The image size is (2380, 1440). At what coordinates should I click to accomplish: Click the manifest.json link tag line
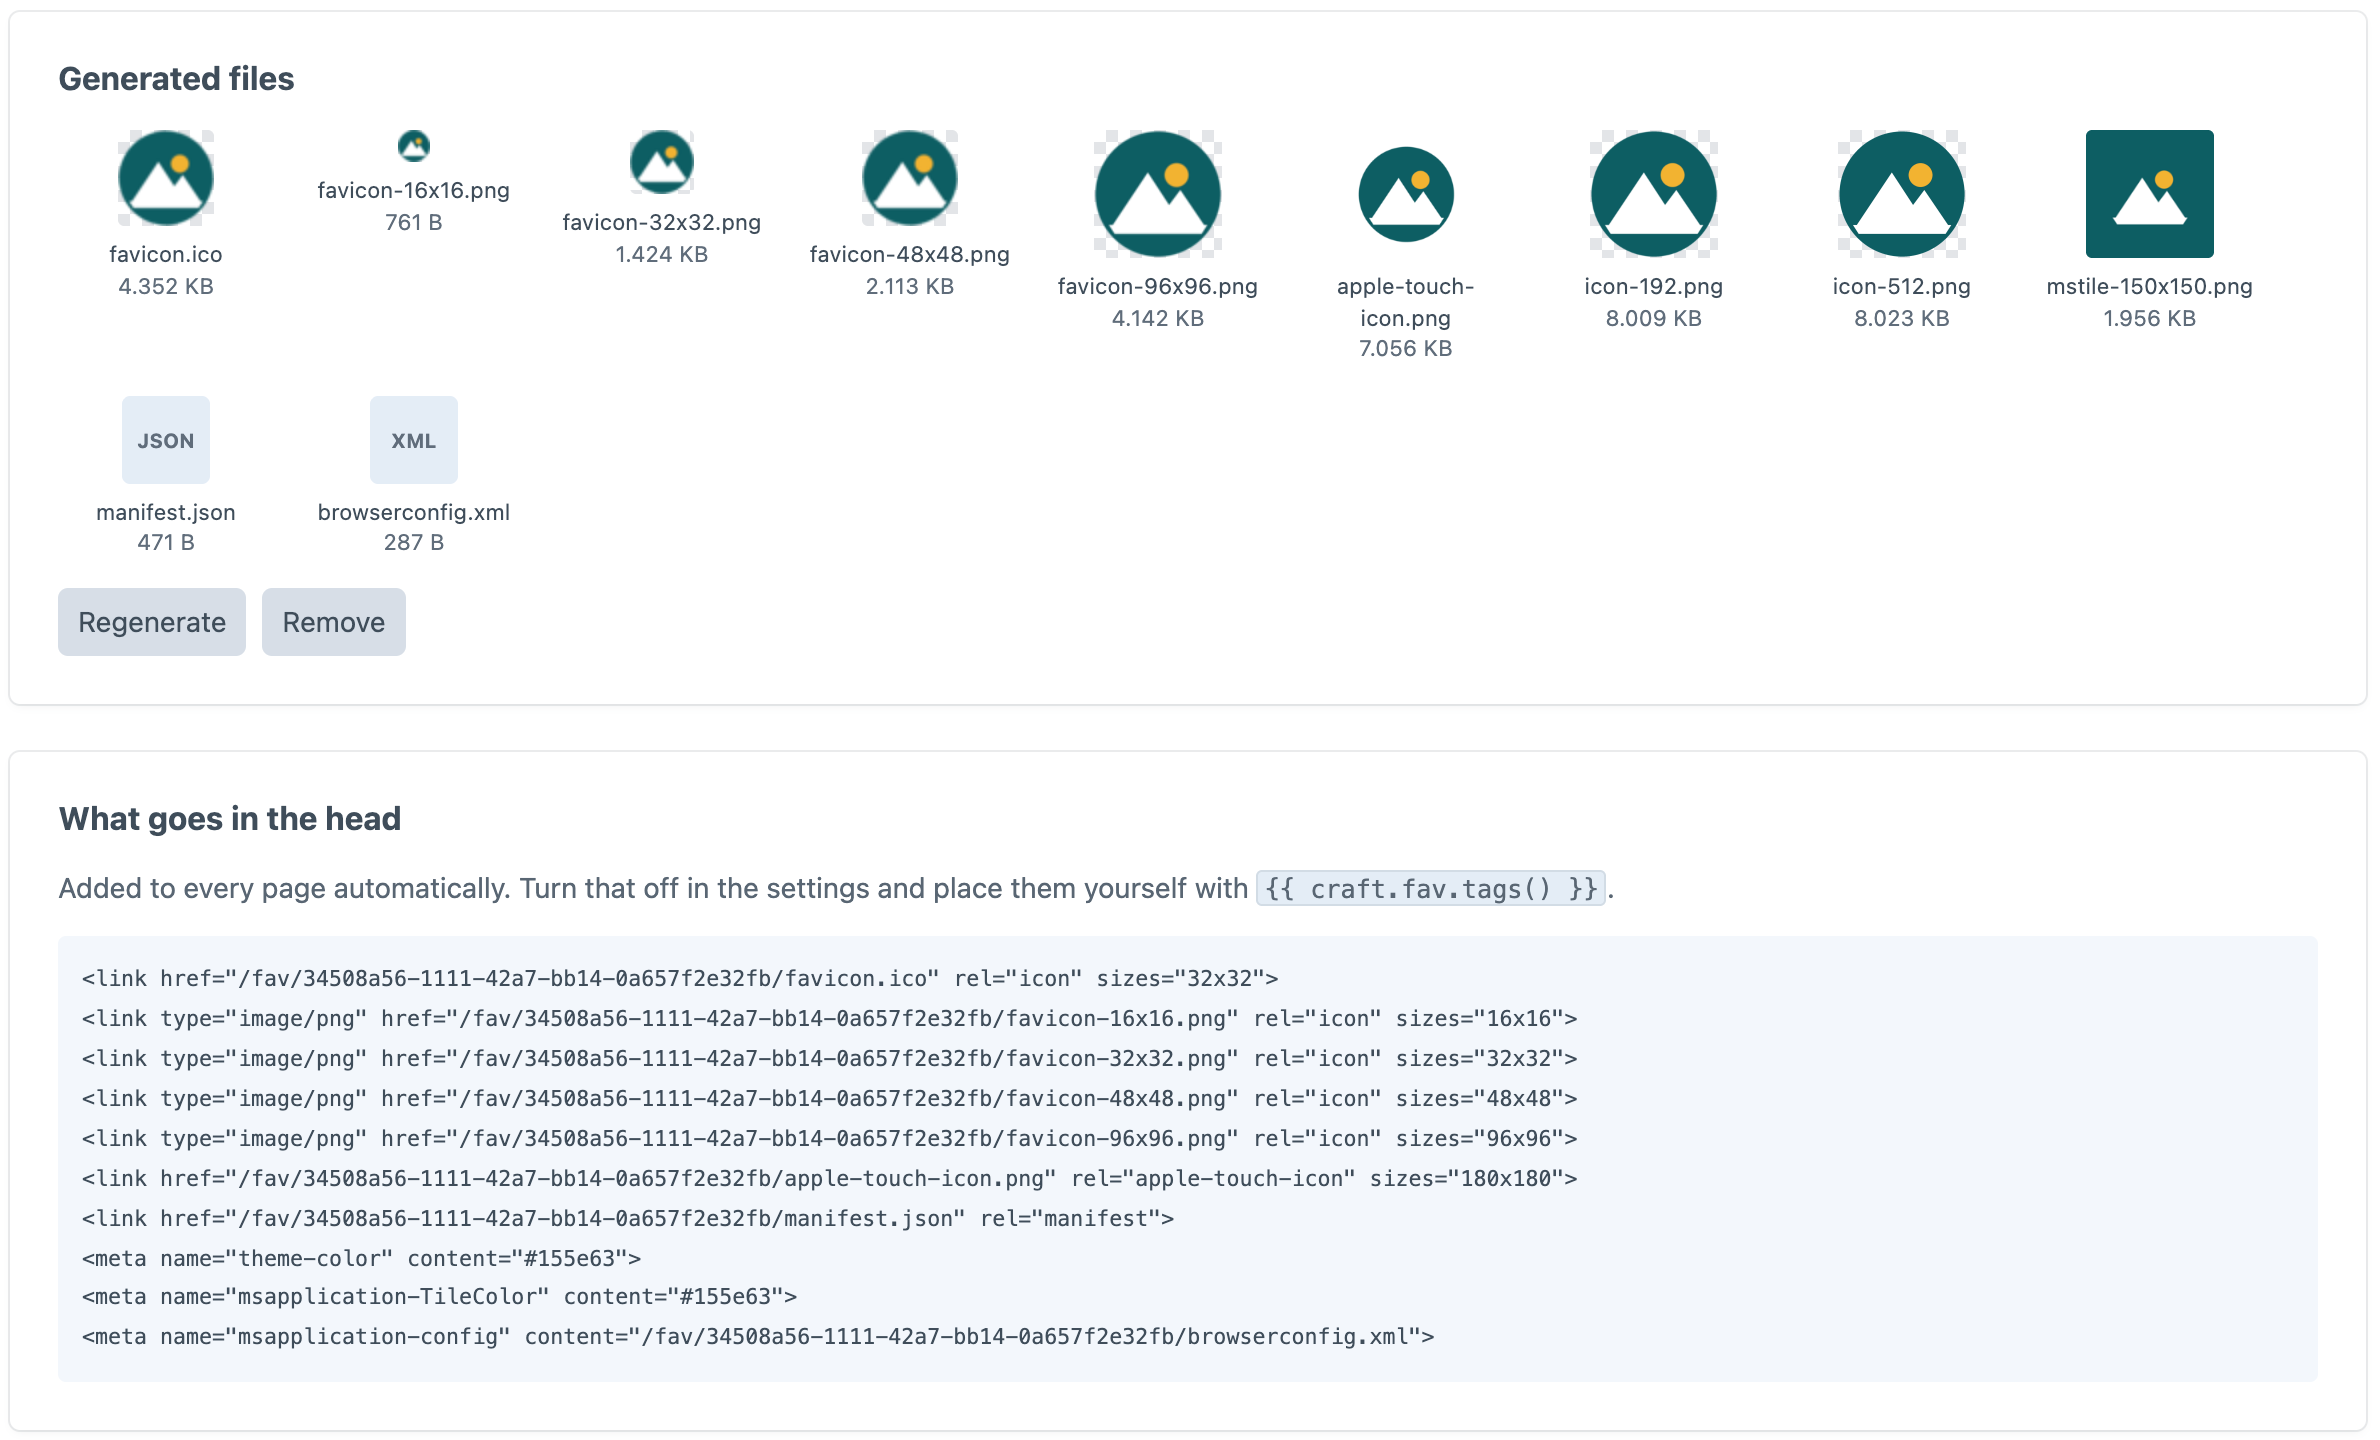(628, 1218)
